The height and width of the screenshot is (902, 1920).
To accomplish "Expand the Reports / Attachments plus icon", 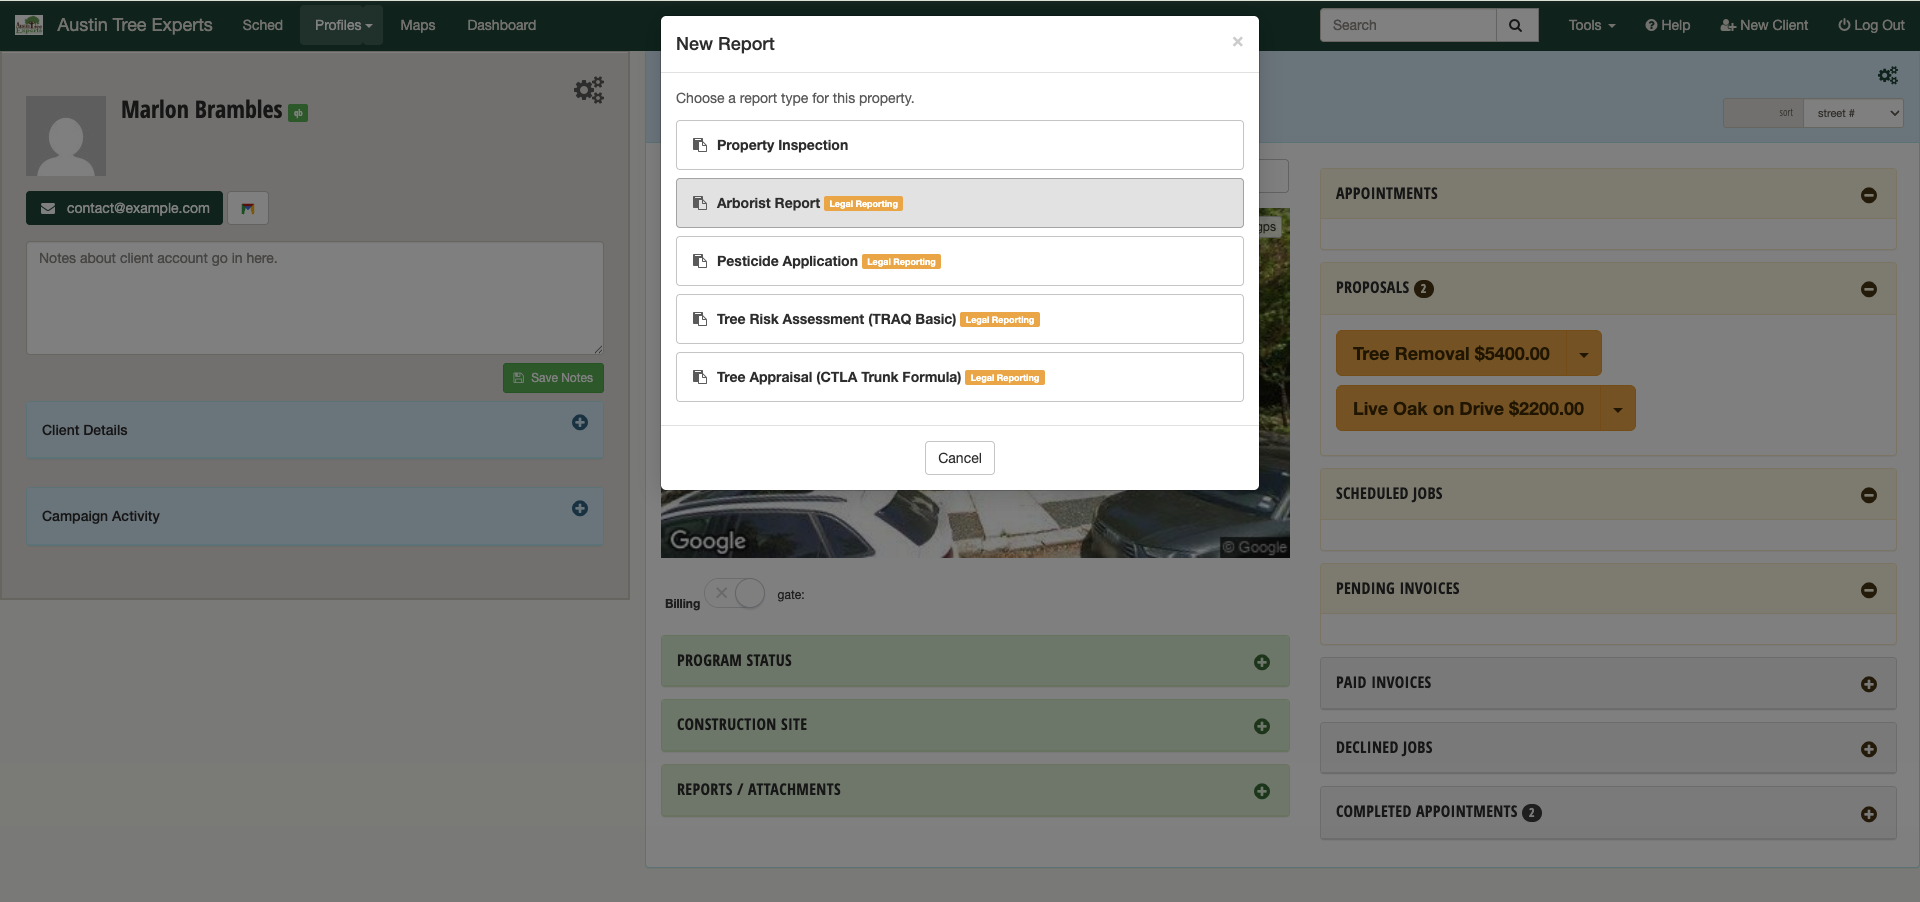I will click(x=1262, y=791).
